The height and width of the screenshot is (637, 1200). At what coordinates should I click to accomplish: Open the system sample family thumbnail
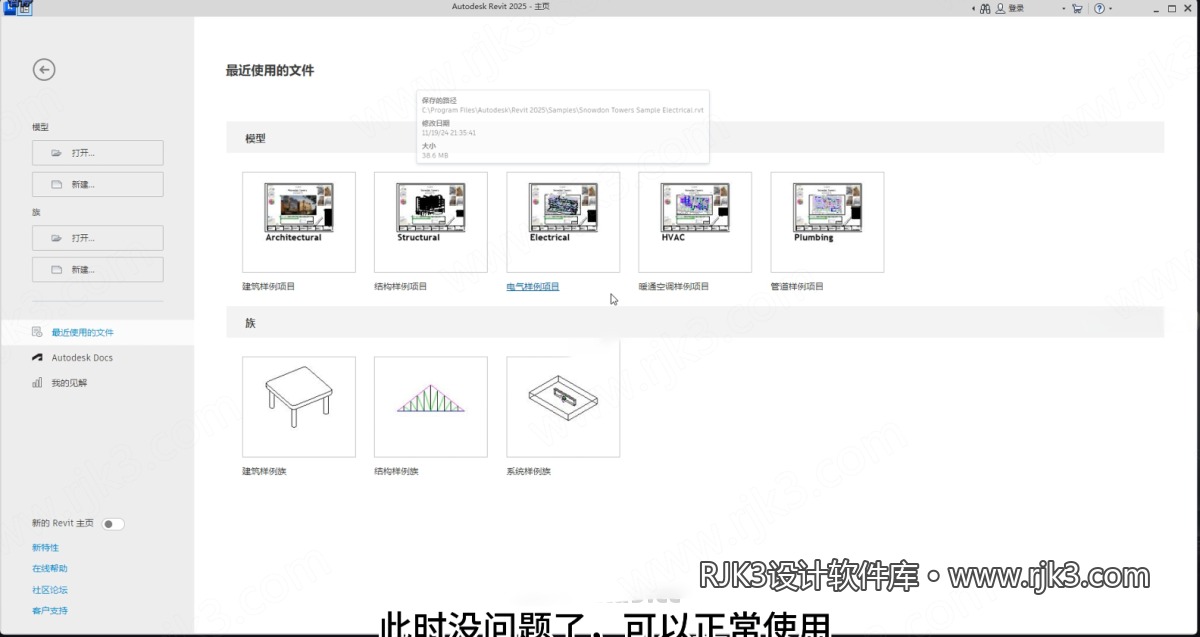(563, 407)
